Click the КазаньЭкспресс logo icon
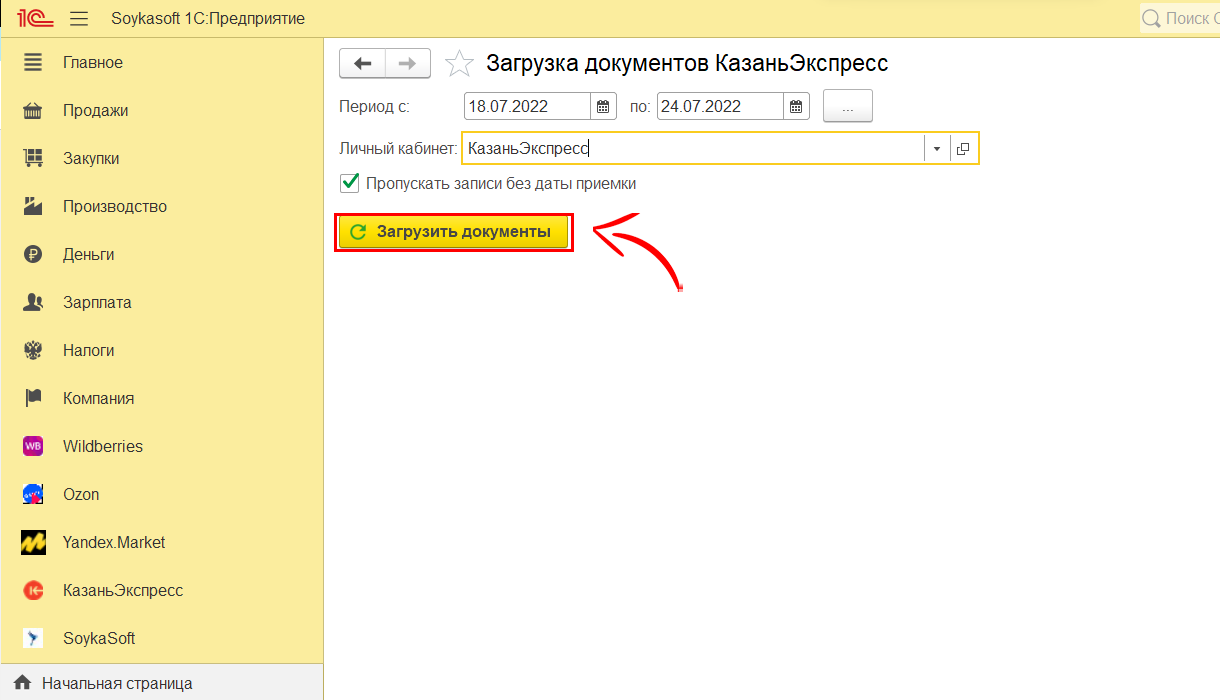This screenshot has height=700, width=1220. point(33,591)
